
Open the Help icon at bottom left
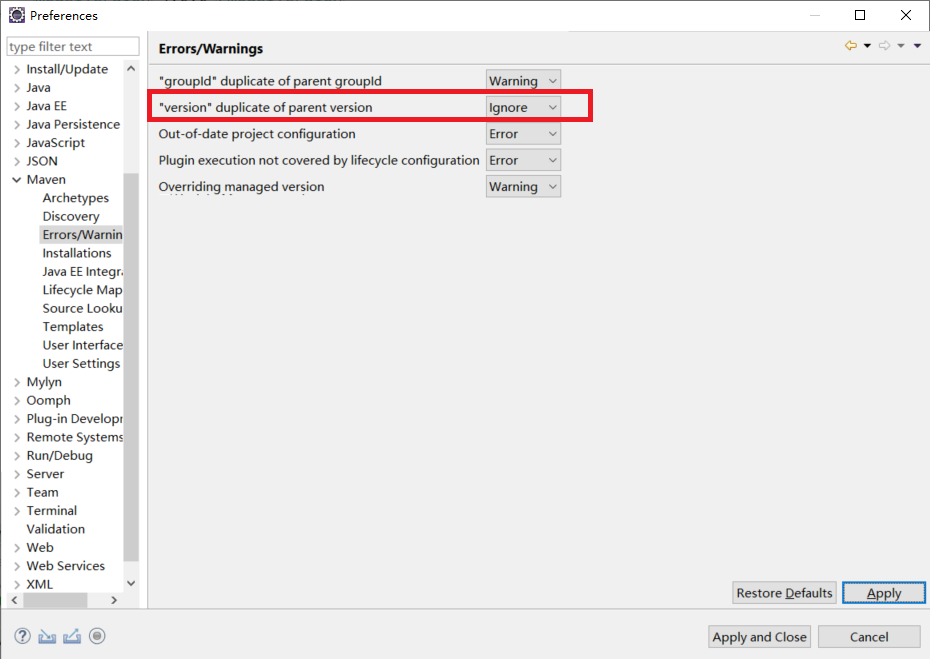(x=22, y=636)
